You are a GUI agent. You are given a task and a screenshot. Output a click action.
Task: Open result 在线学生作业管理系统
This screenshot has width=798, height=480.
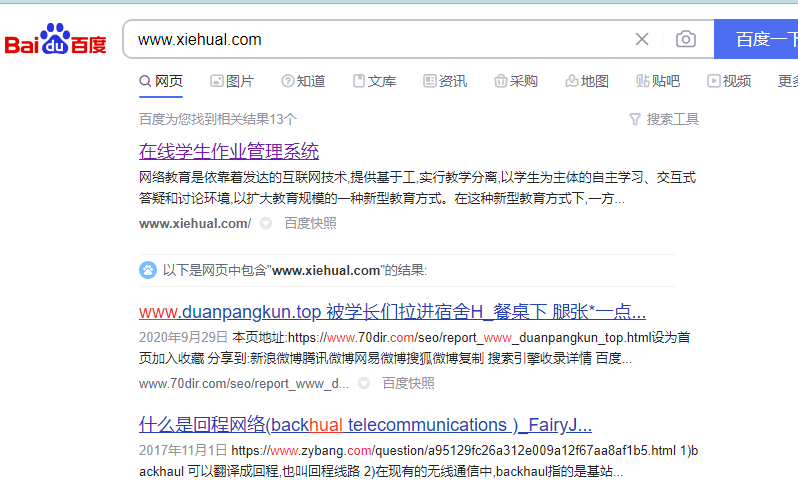point(229,151)
